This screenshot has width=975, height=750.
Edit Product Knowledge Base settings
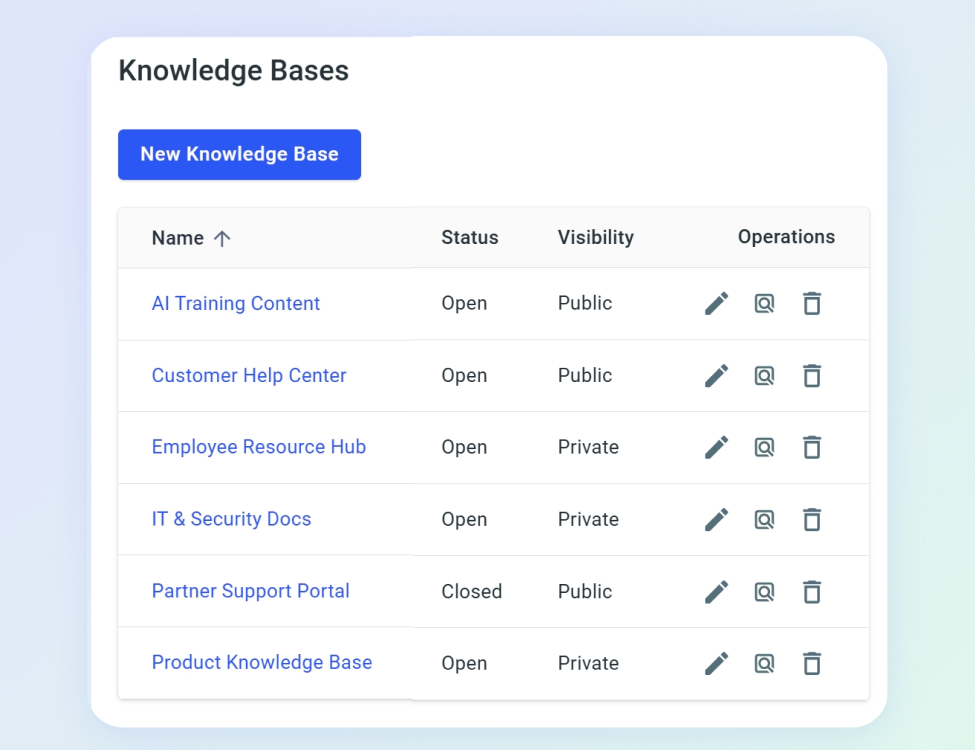click(716, 663)
